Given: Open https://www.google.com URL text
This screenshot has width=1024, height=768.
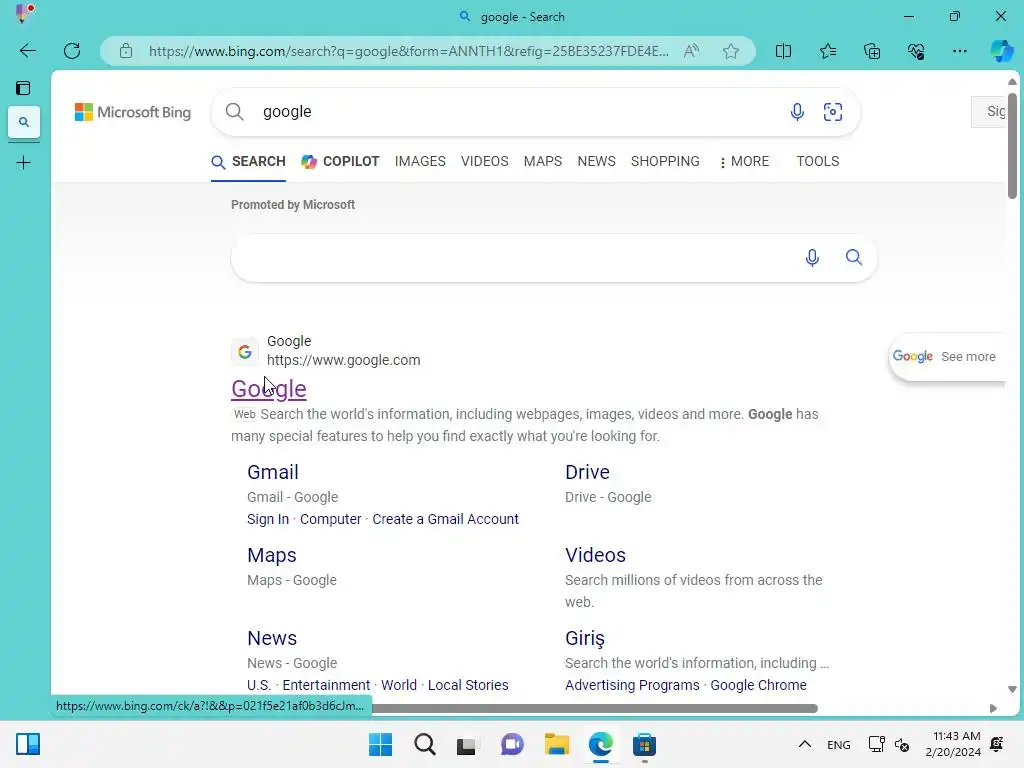Looking at the screenshot, I should [x=344, y=360].
